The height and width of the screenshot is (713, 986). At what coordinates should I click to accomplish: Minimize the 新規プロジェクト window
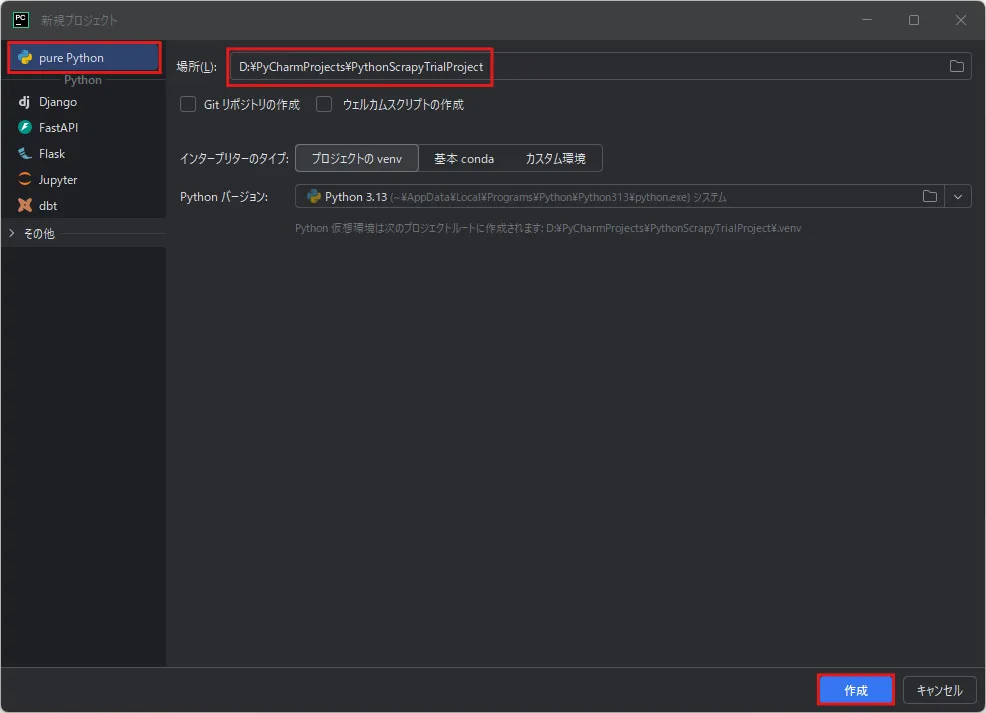click(867, 20)
